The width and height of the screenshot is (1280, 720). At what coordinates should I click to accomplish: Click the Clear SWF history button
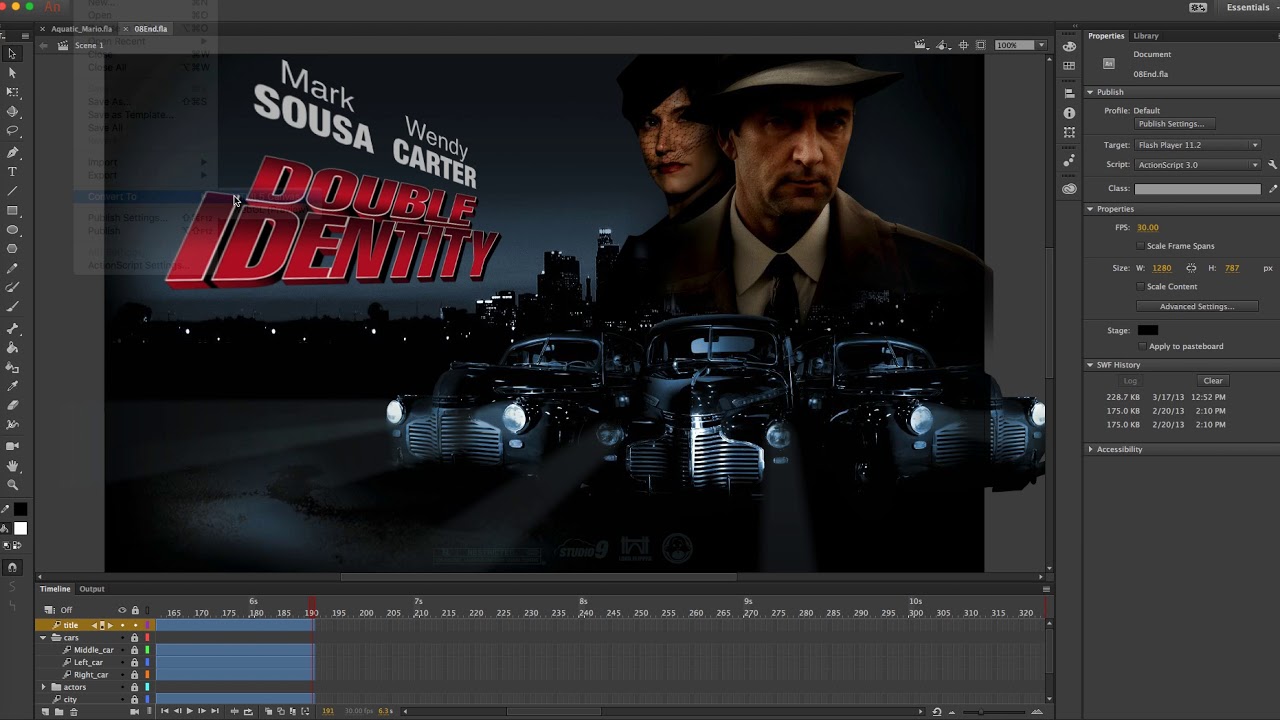1213,381
